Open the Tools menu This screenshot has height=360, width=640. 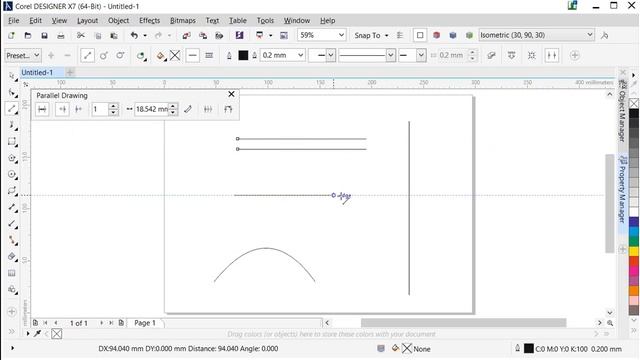point(265,20)
